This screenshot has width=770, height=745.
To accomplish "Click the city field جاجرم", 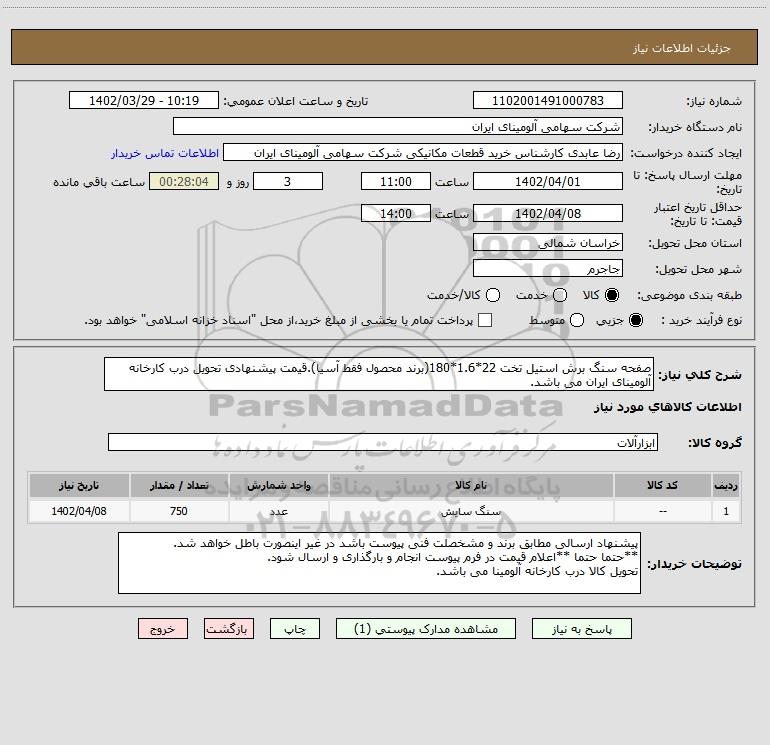I will [548, 268].
